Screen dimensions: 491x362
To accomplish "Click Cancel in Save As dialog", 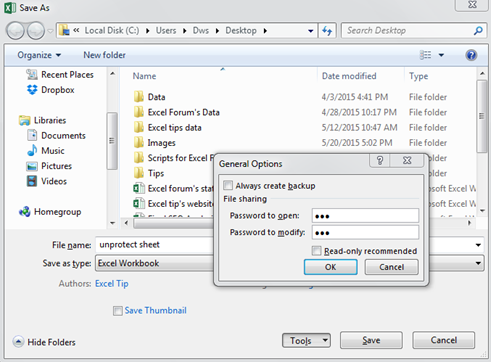I will [443, 340].
